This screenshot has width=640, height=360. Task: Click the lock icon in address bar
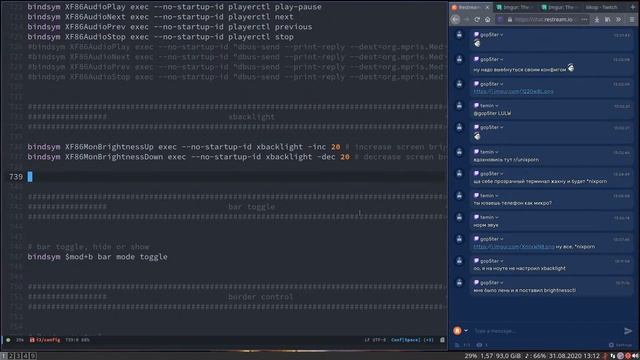point(510,19)
